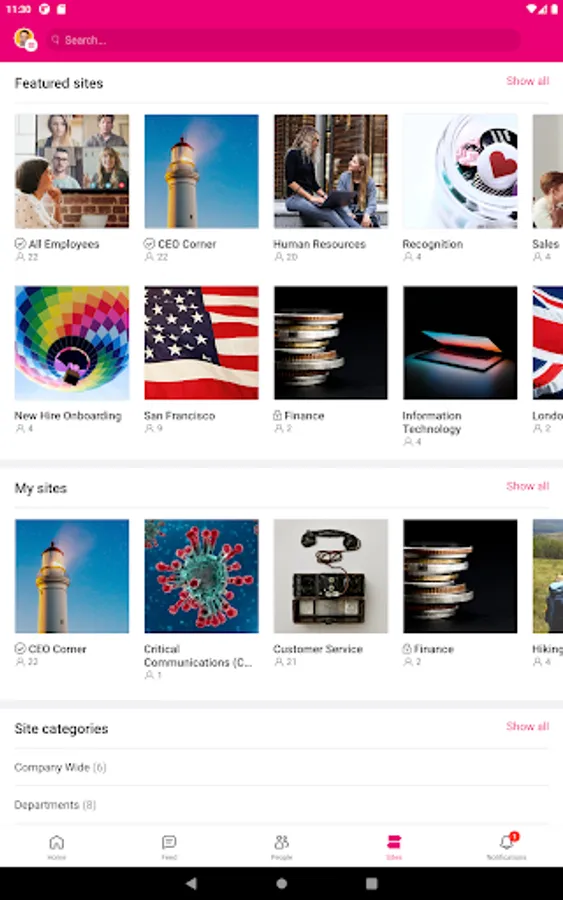Open the Recognition site thumbnail

tap(460, 171)
